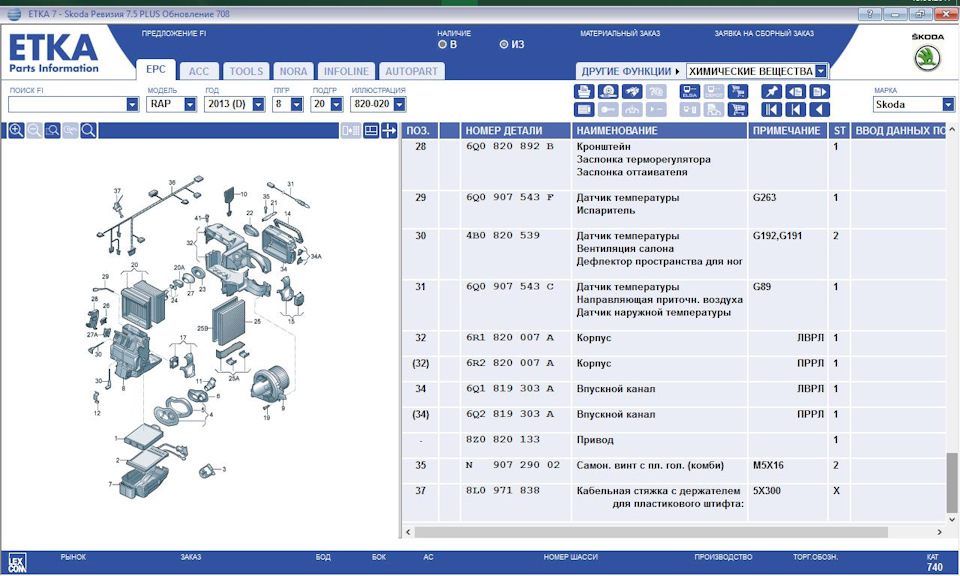Select part number 8Z0 820 133
960x576 pixels.
pyautogui.click(x=503, y=439)
